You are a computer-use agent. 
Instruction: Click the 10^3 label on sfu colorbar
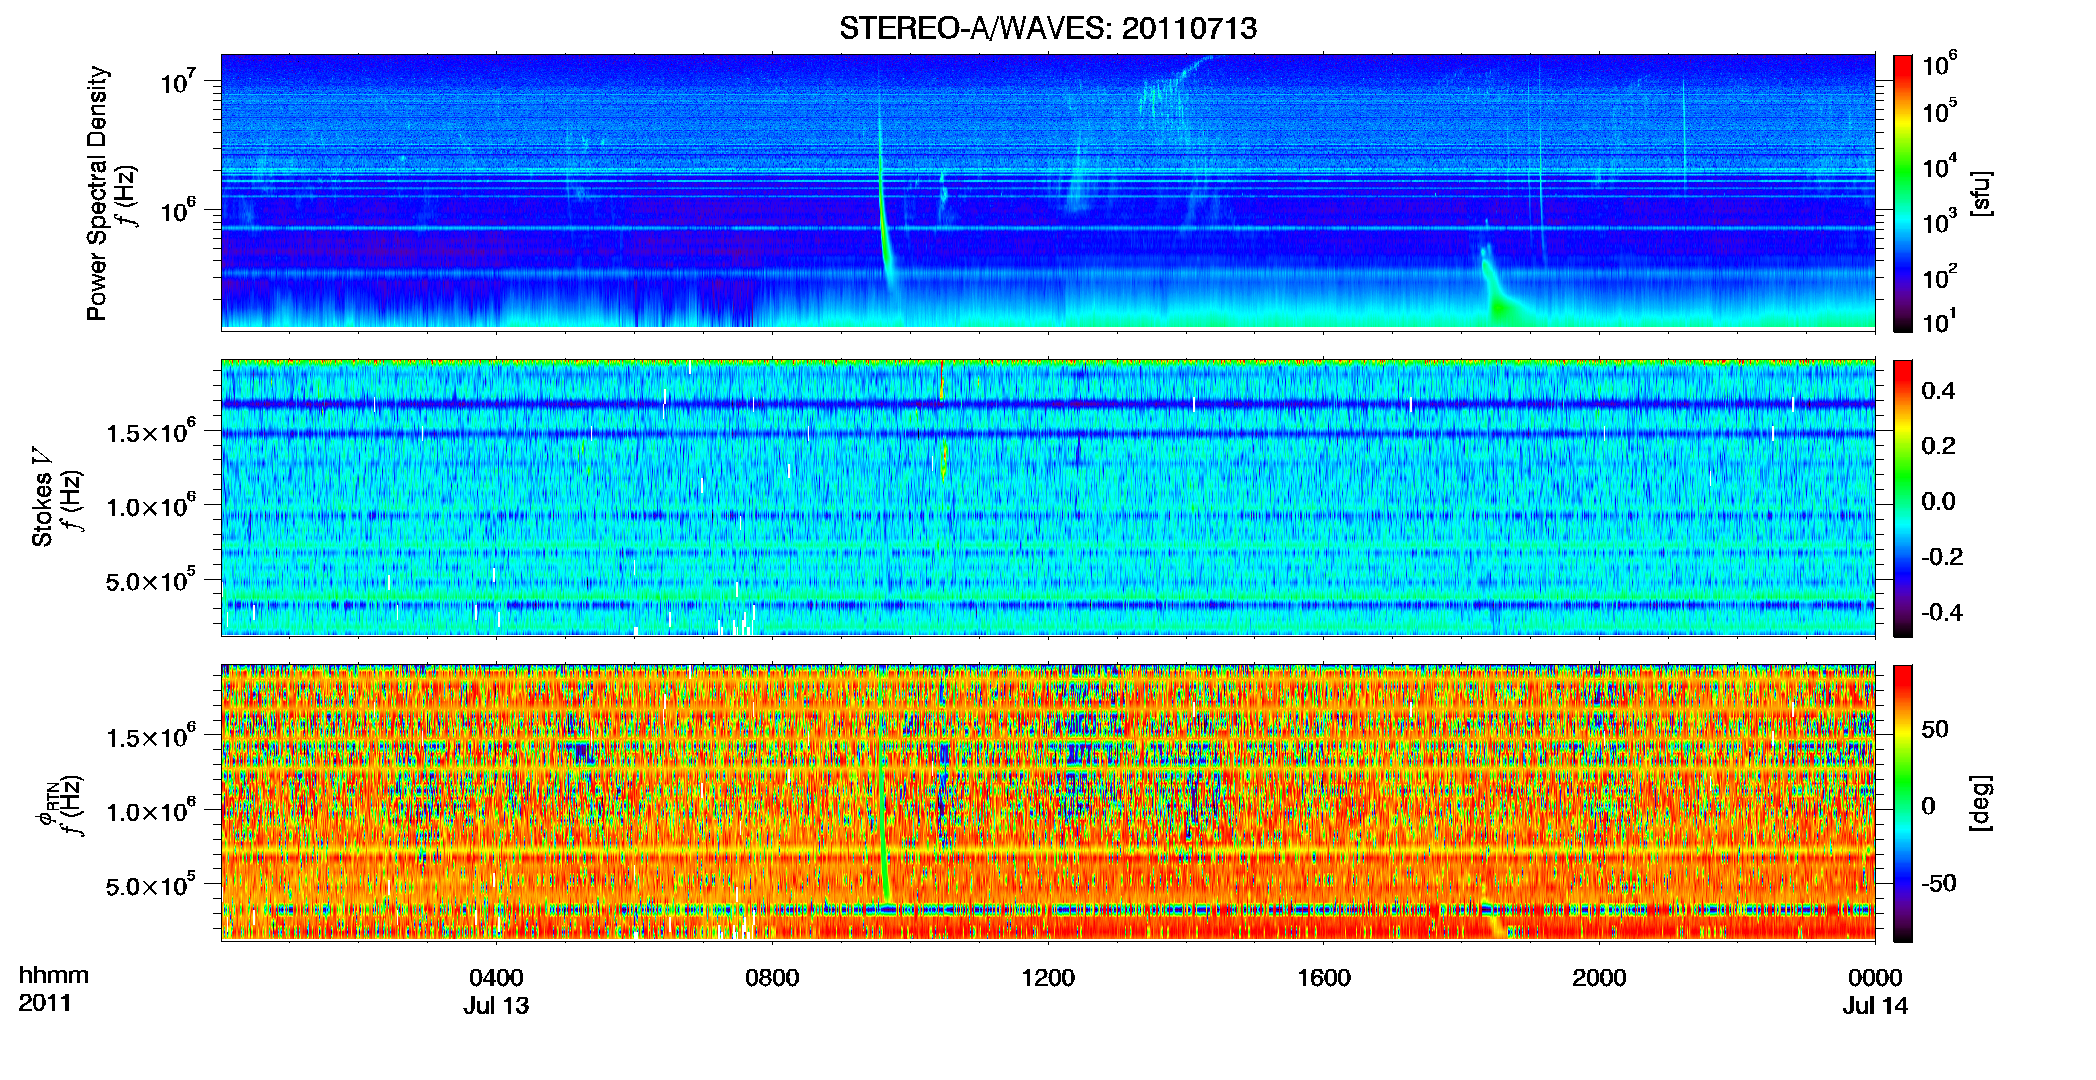tap(1940, 221)
